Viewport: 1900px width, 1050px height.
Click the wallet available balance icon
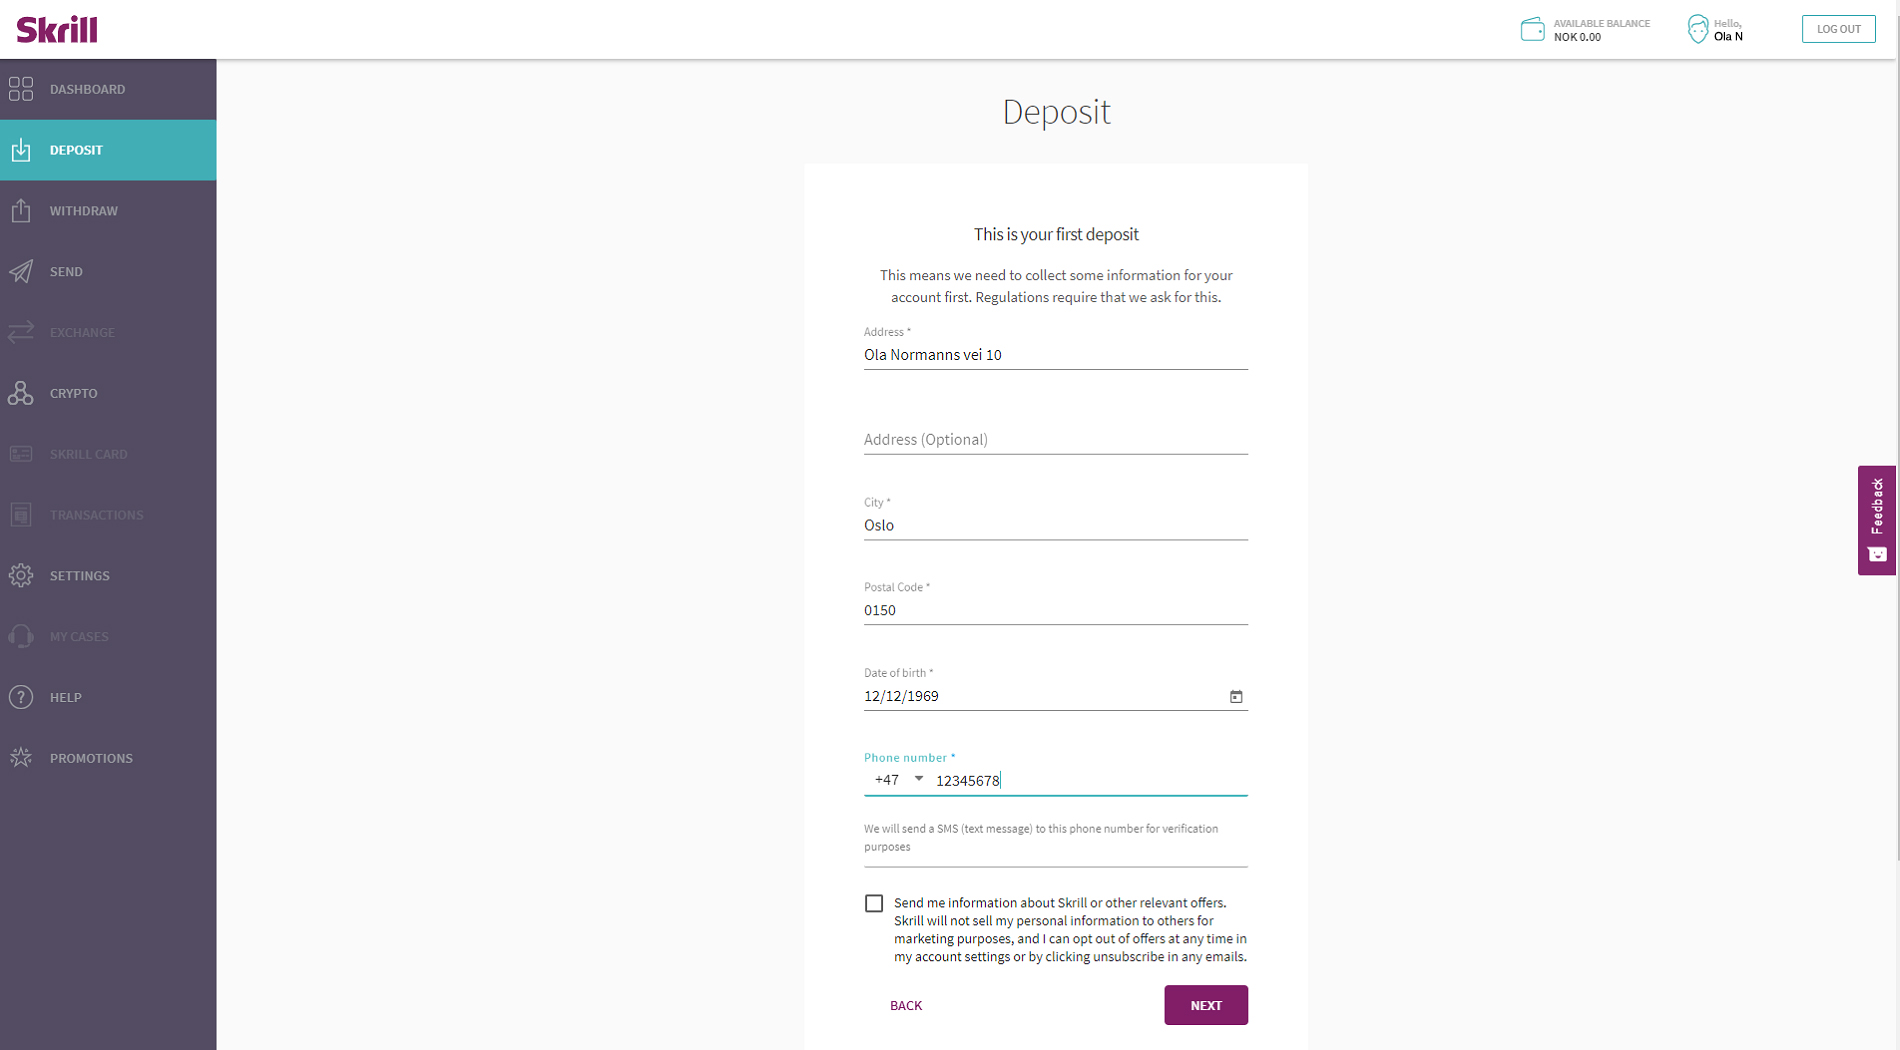pyautogui.click(x=1532, y=29)
